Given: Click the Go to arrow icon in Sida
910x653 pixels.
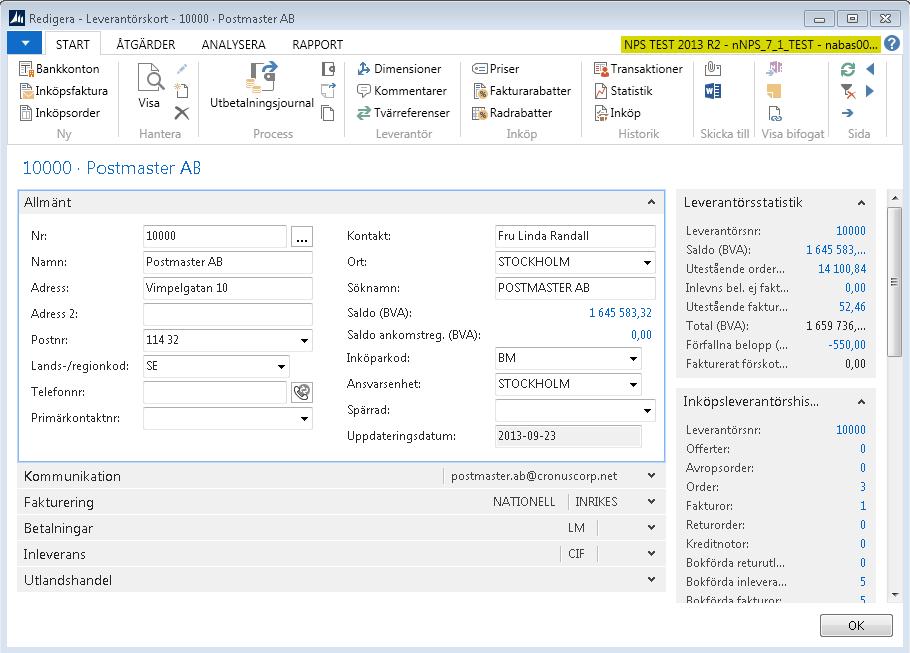Looking at the screenshot, I should [848, 113].
